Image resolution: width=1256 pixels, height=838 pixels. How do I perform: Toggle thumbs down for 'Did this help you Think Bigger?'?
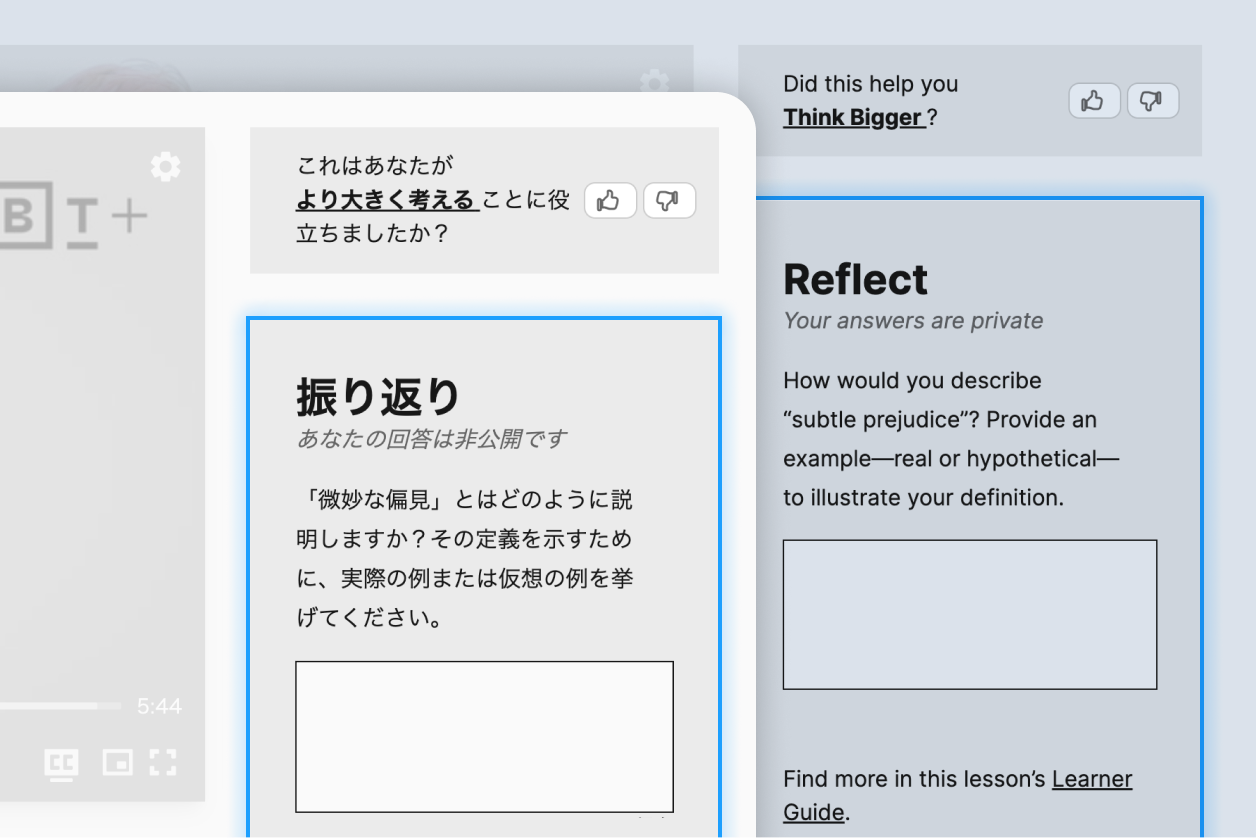click(1152, 100)
